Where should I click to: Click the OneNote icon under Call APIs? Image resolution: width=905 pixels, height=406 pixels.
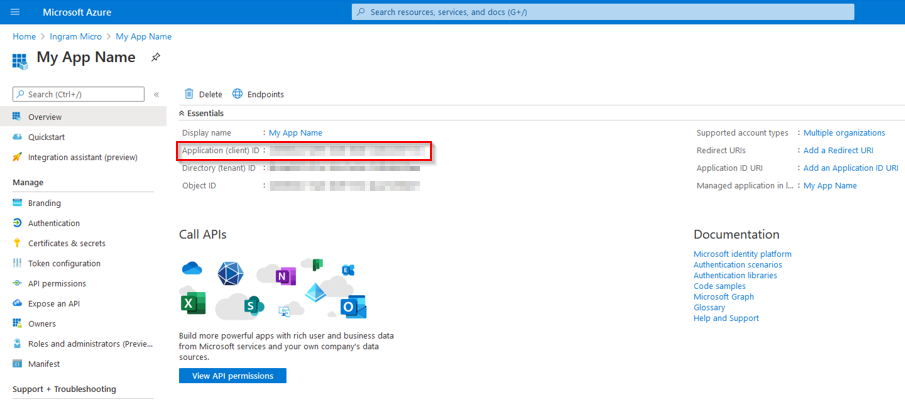[x=284, y=276]
